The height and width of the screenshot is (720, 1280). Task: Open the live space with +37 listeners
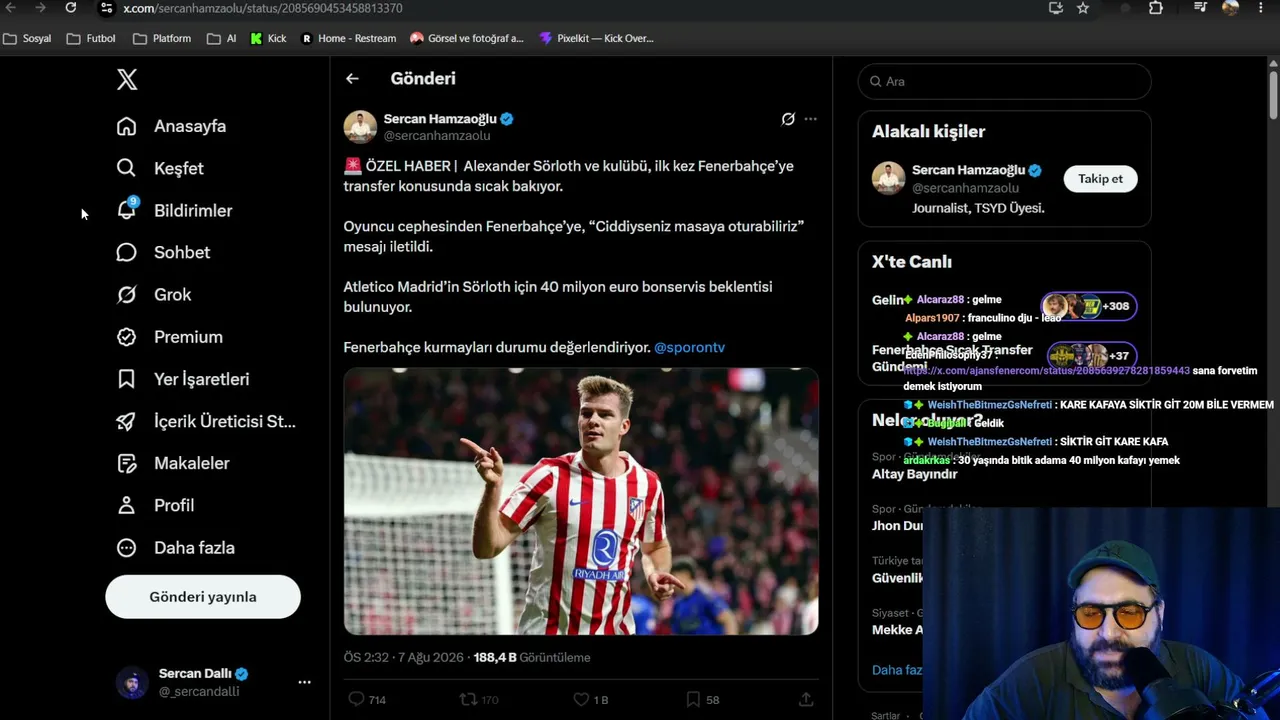[1091, 355]
